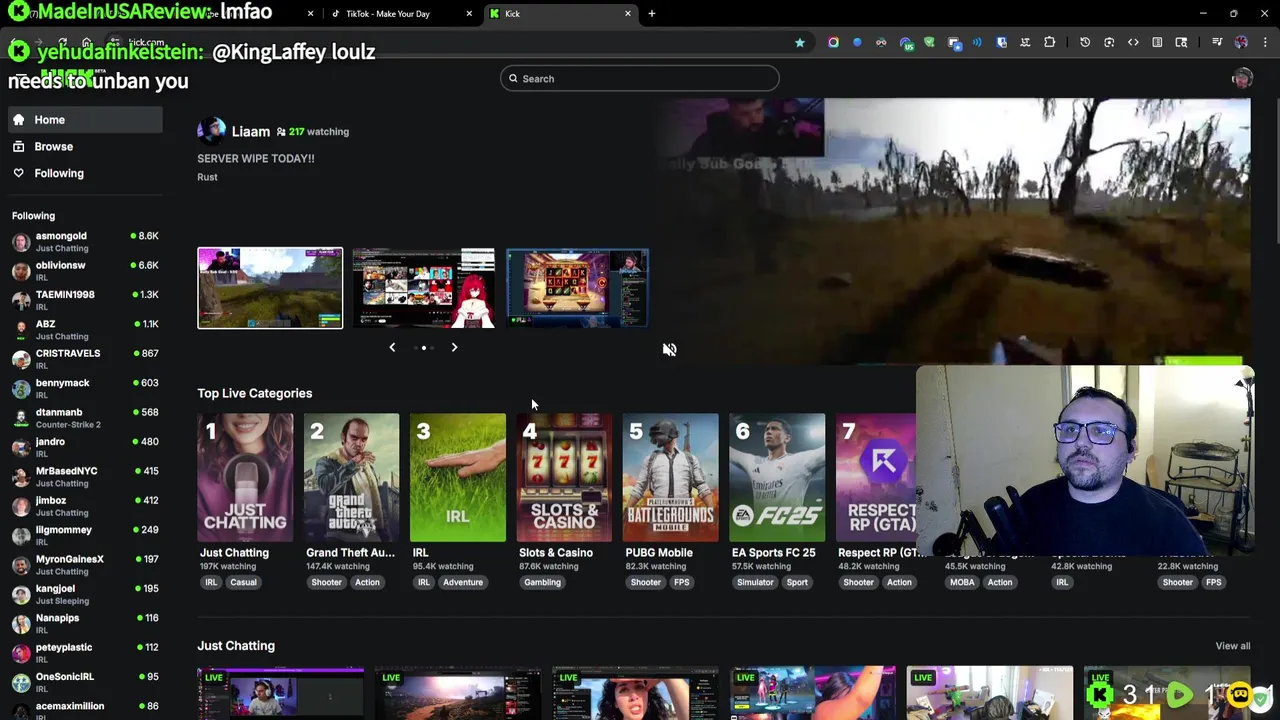The width and height of the screenshot is (1280, 720).
Task: Open MrBasedNYC in Following list
Action: (85, 477)
